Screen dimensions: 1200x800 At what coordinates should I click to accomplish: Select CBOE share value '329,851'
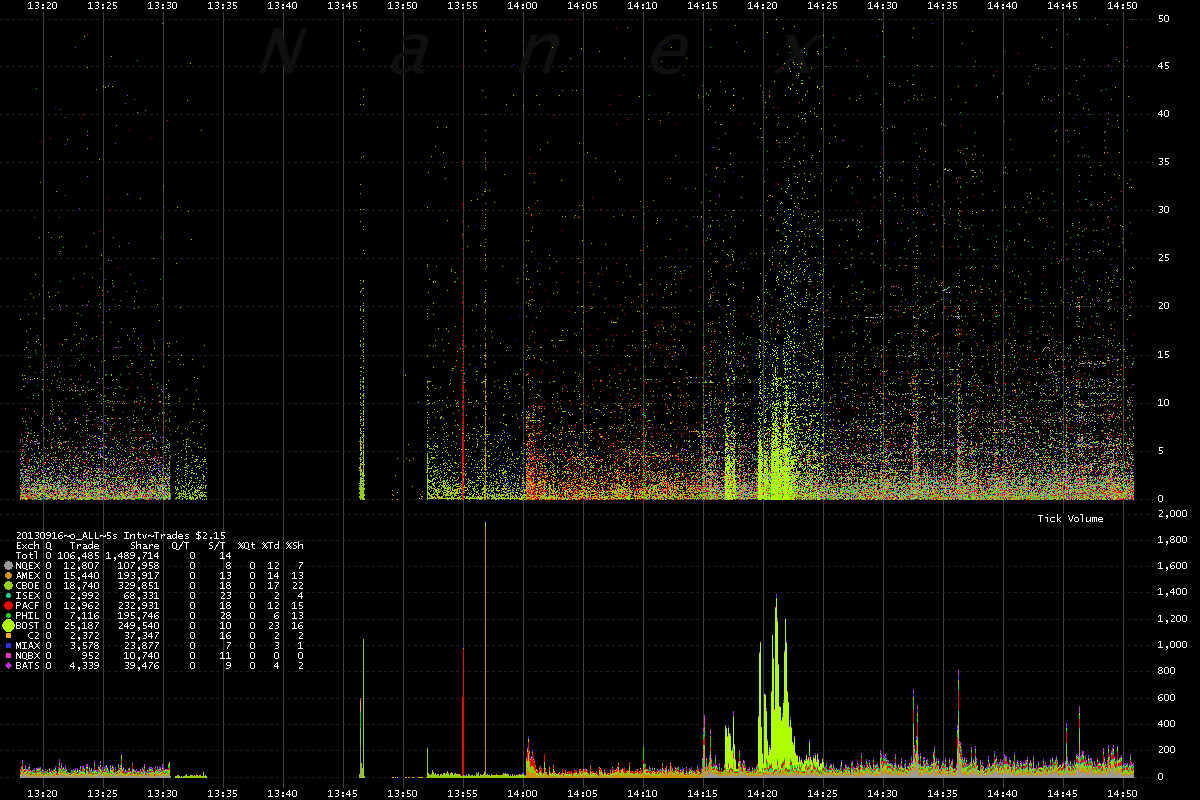(x=139, y=586)
